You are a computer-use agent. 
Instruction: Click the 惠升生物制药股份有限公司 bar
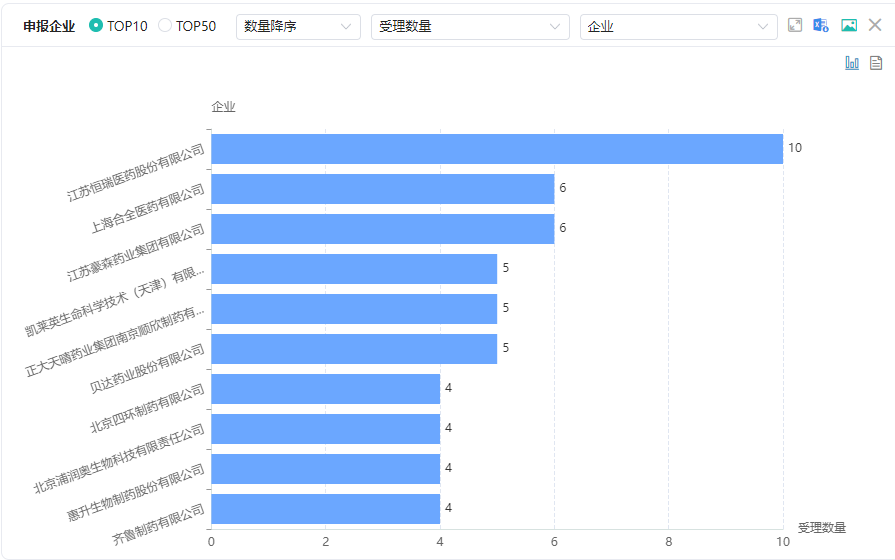click(x=325, y=469)
